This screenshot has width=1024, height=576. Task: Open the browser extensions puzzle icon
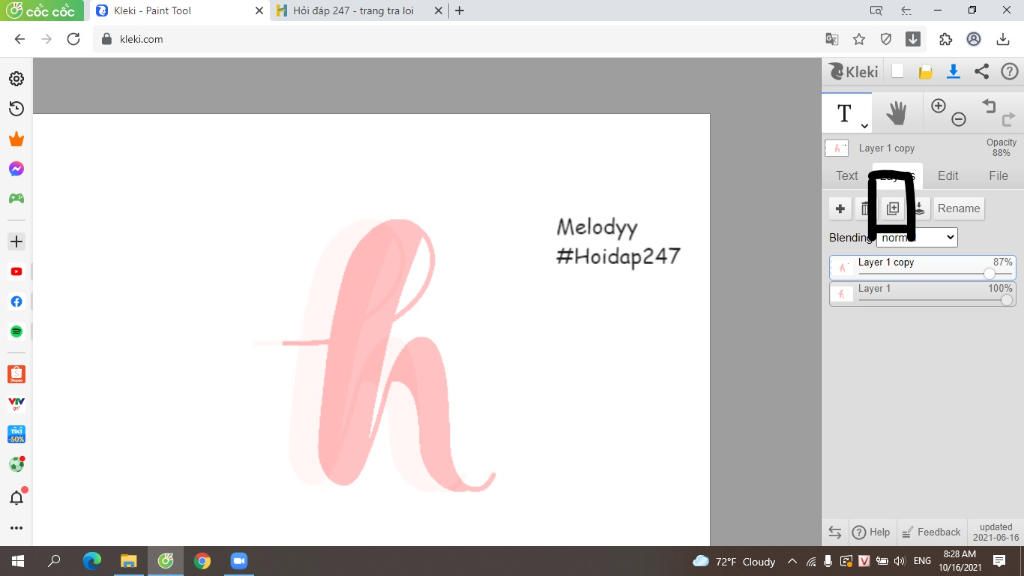pos(945,39)
